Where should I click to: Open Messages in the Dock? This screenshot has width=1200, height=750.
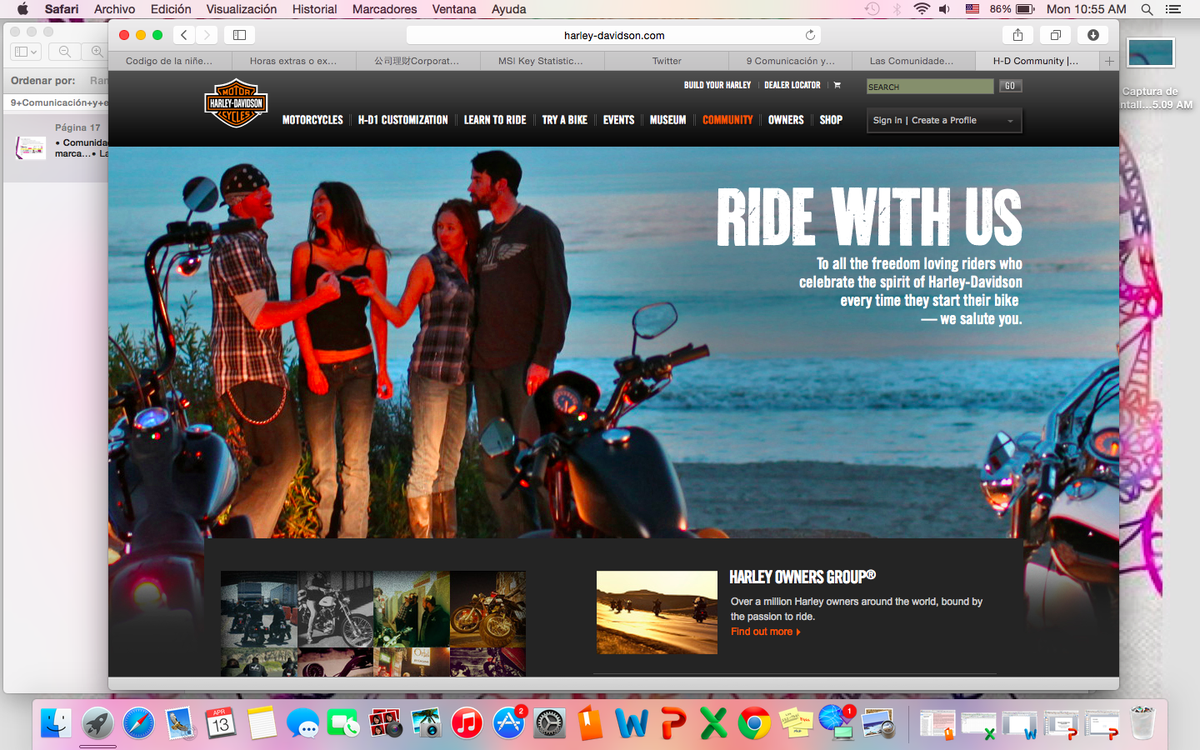303,722
